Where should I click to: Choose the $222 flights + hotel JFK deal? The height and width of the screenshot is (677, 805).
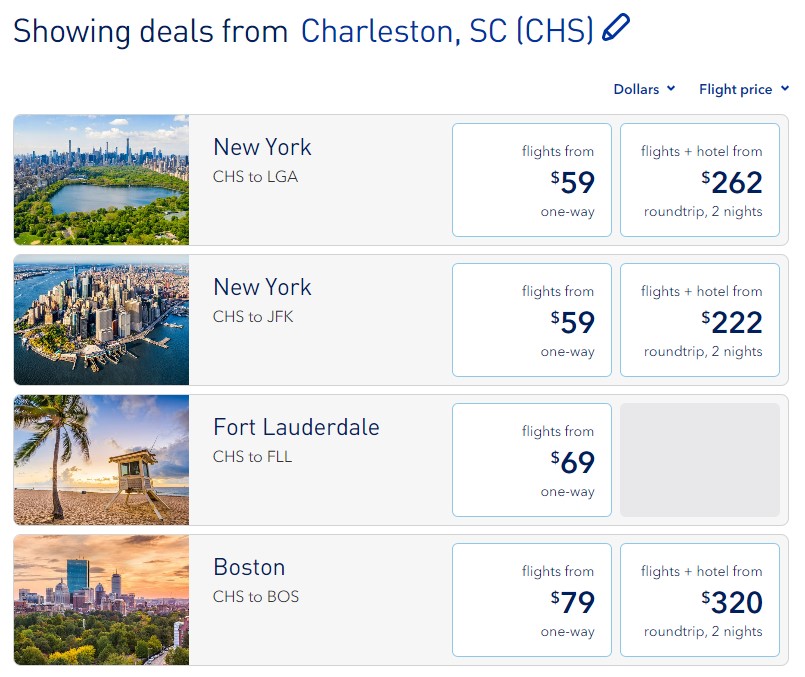pyautogui.click(x=700, y=320)
